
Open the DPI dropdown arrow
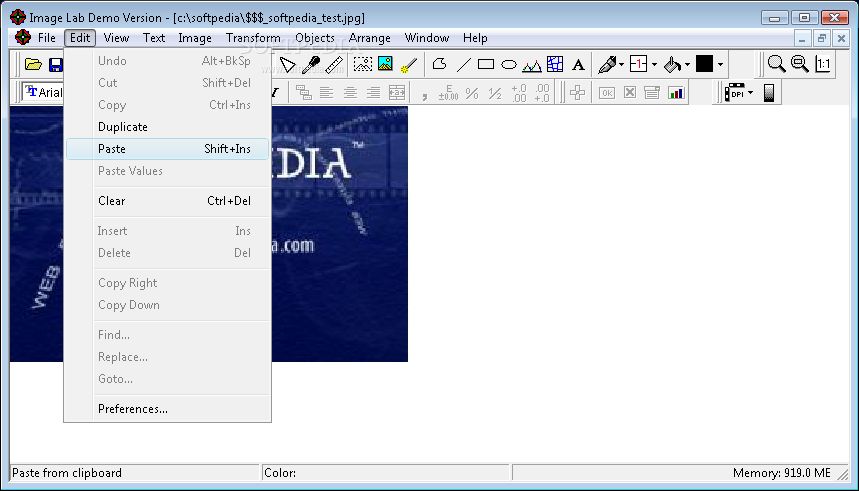coord(751,93)
